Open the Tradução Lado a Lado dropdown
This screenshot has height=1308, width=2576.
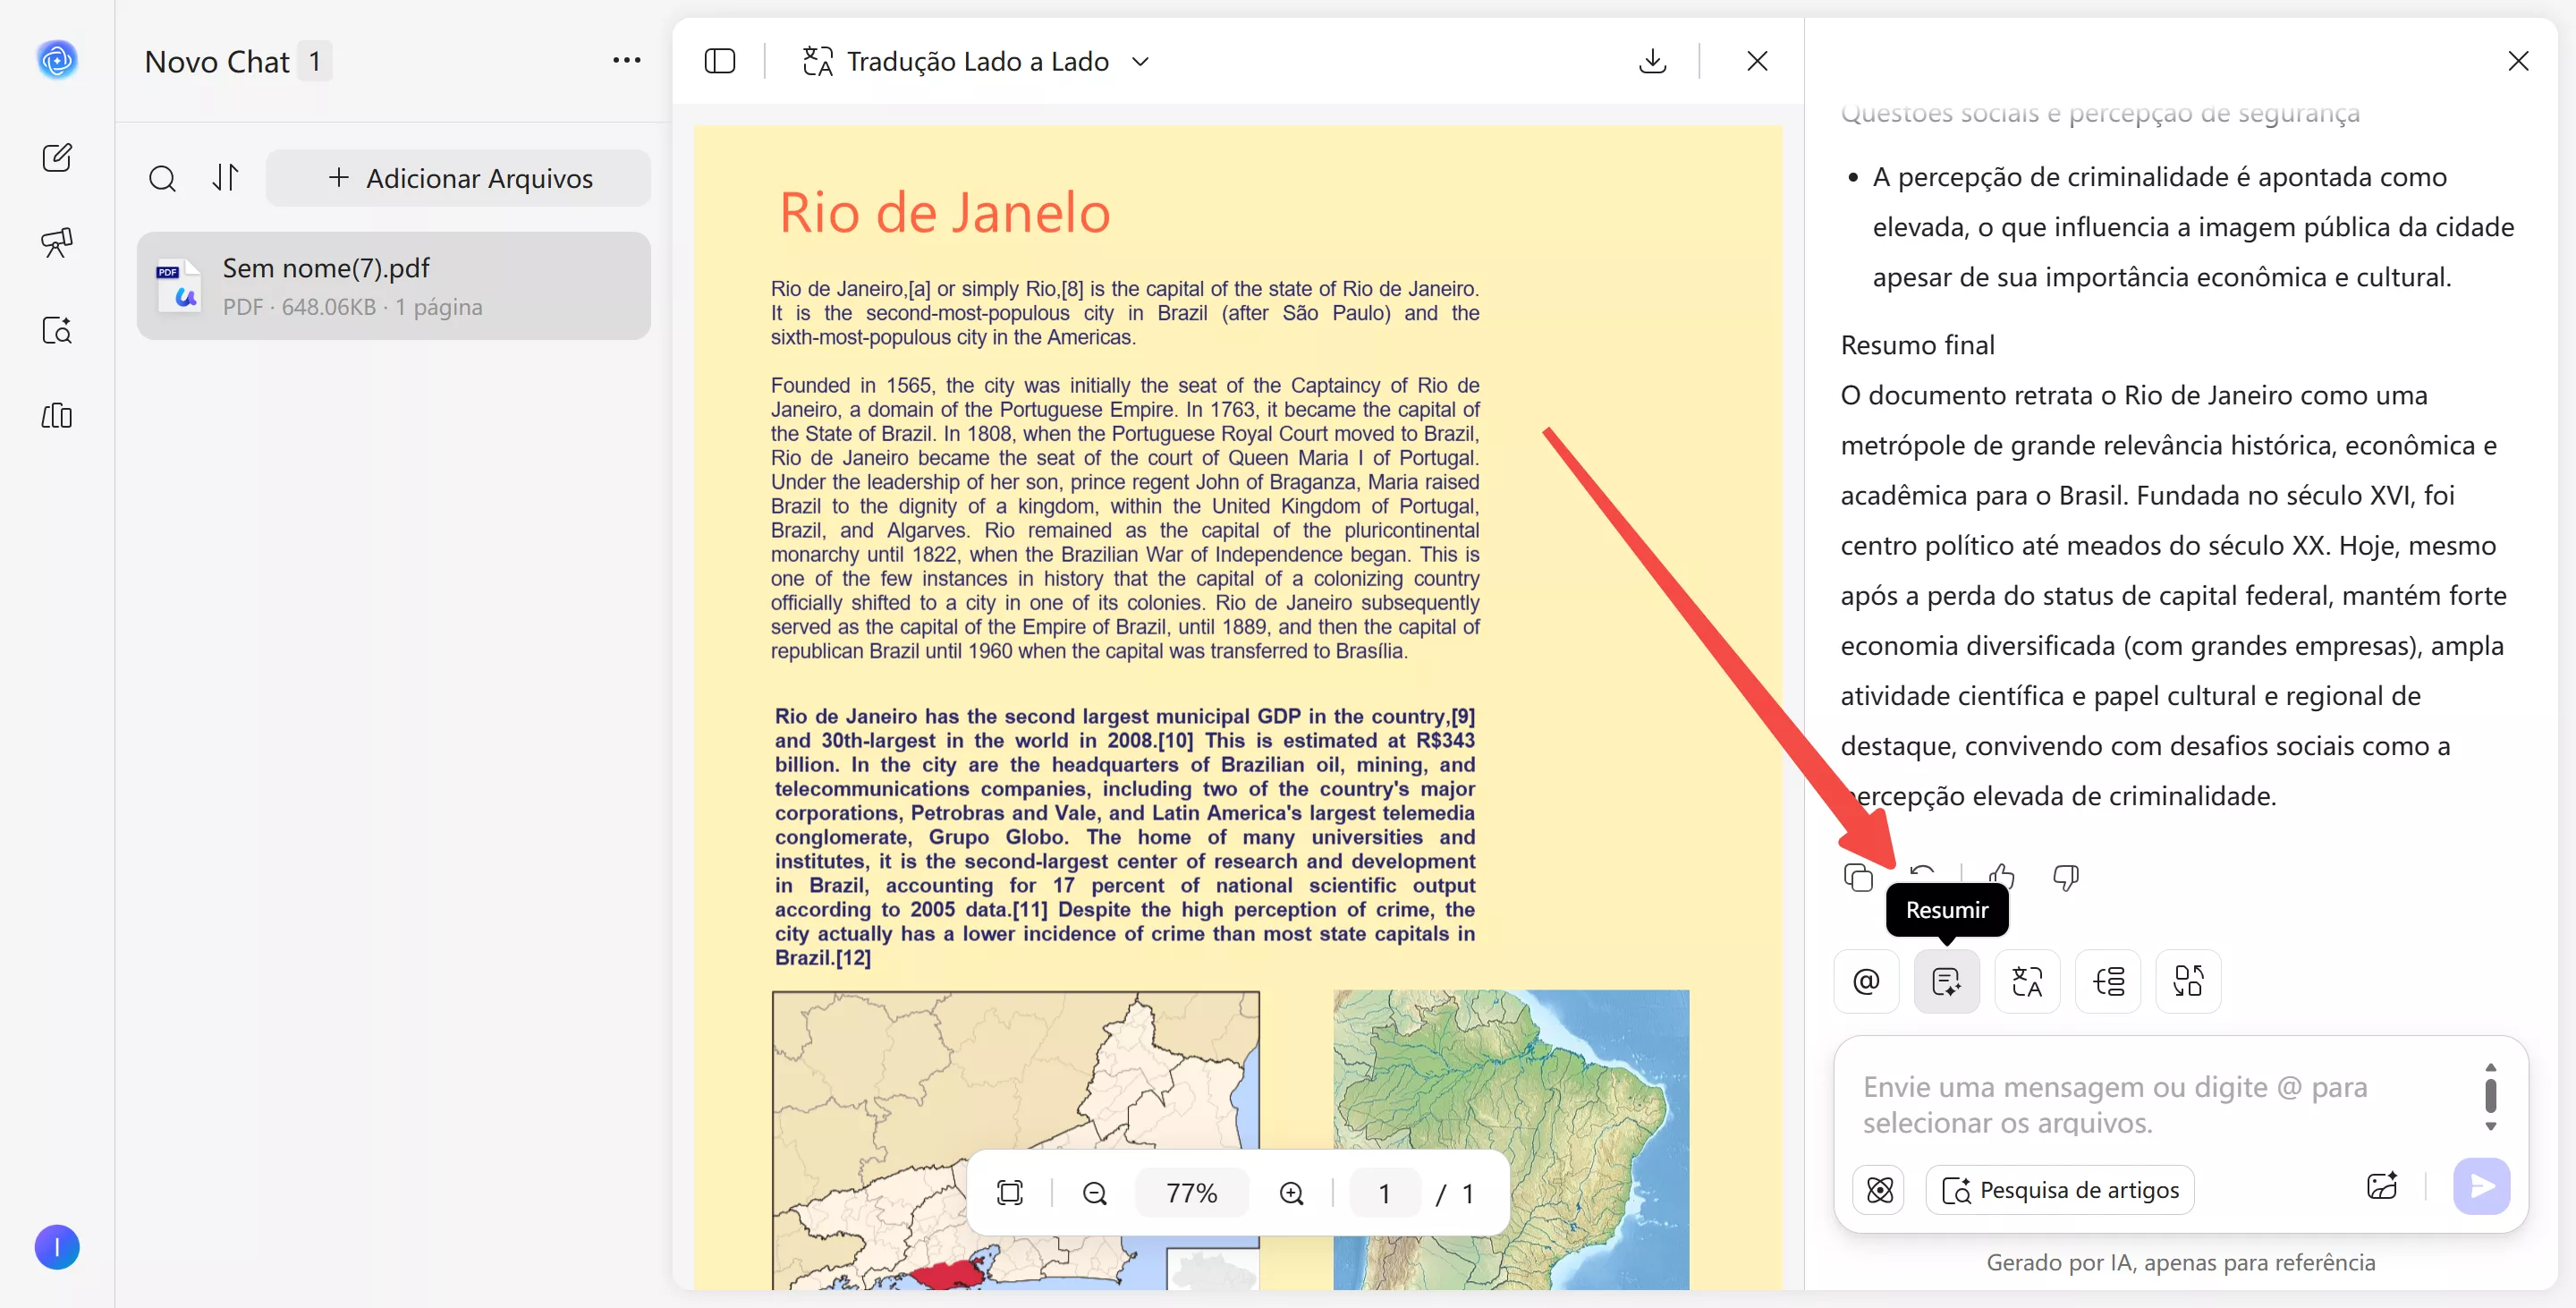[x=1141, y=61]
